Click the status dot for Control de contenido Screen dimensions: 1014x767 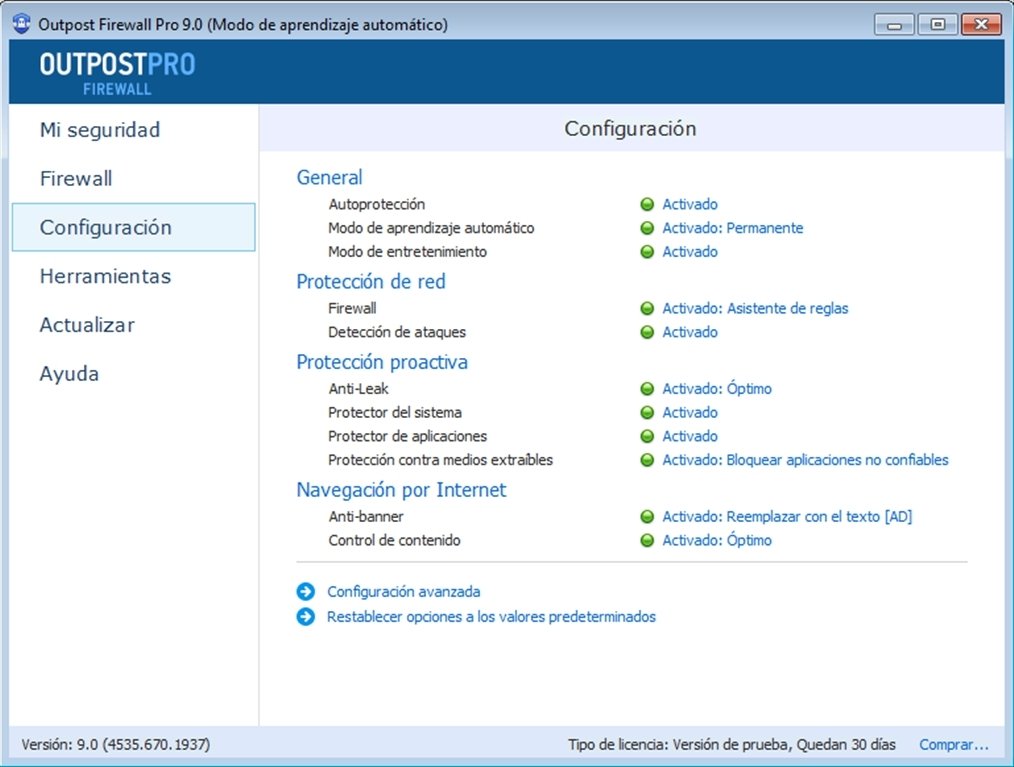(647, 541)
